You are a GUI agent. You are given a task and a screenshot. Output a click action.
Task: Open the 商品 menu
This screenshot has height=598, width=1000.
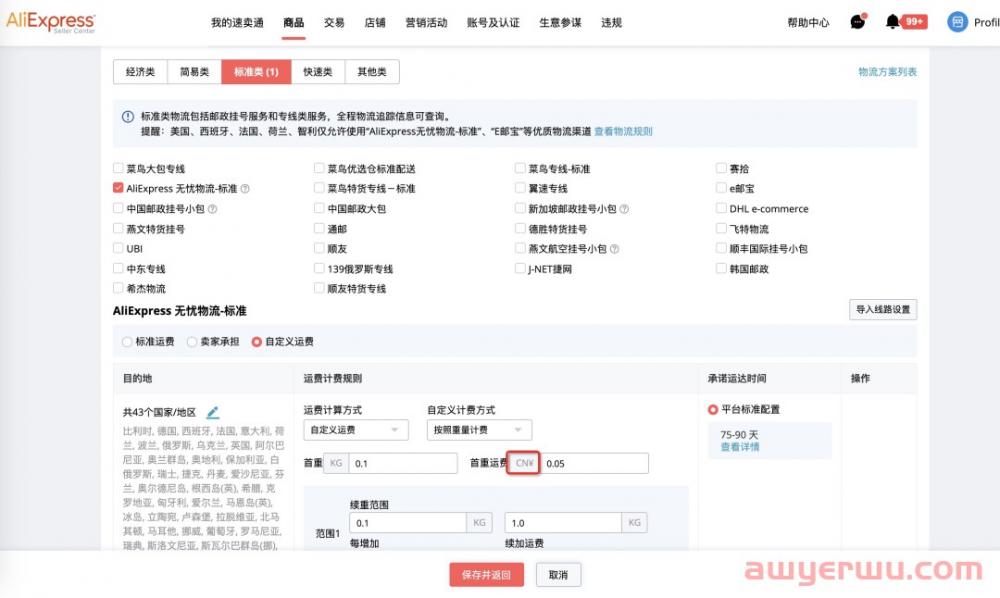point(294,23)
